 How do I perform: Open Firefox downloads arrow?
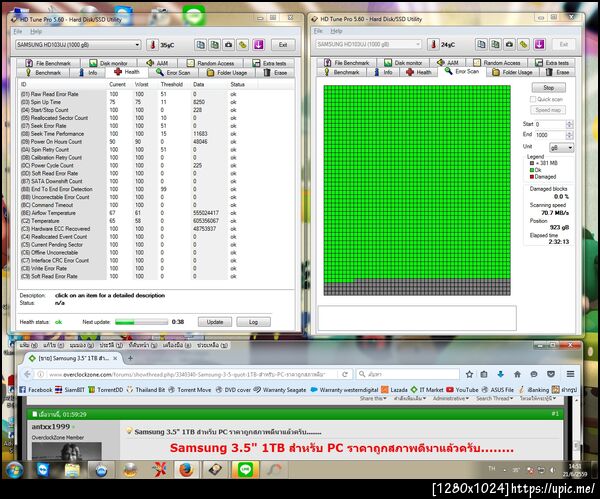(x=501, y=374)
